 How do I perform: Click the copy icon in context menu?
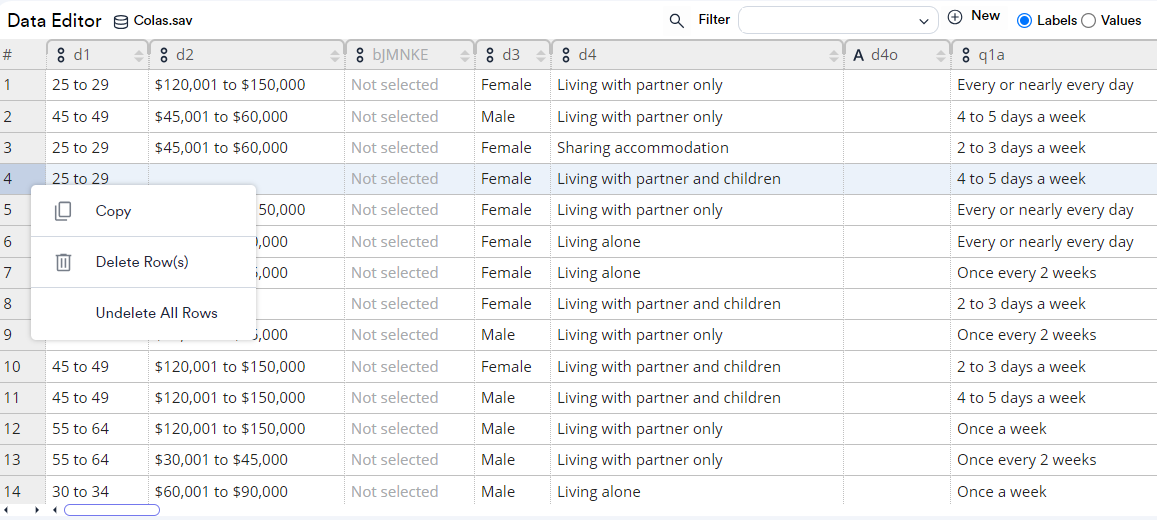[63, 211]
